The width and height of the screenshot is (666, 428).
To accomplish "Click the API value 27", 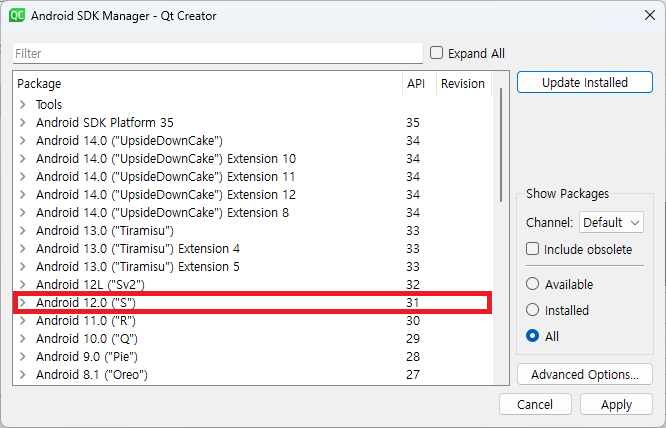I will [x=412, y=374].
